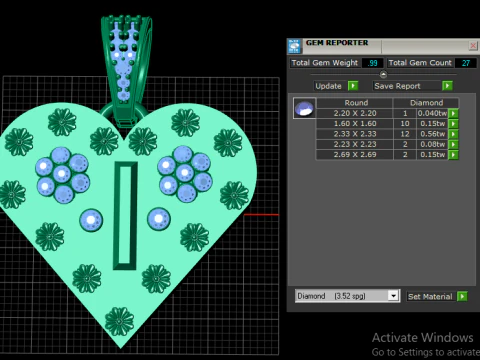The image size is (480, 360).
Task: Click the green arrow on the 2.33 X 2.33 row
Action: coord(453,134)
